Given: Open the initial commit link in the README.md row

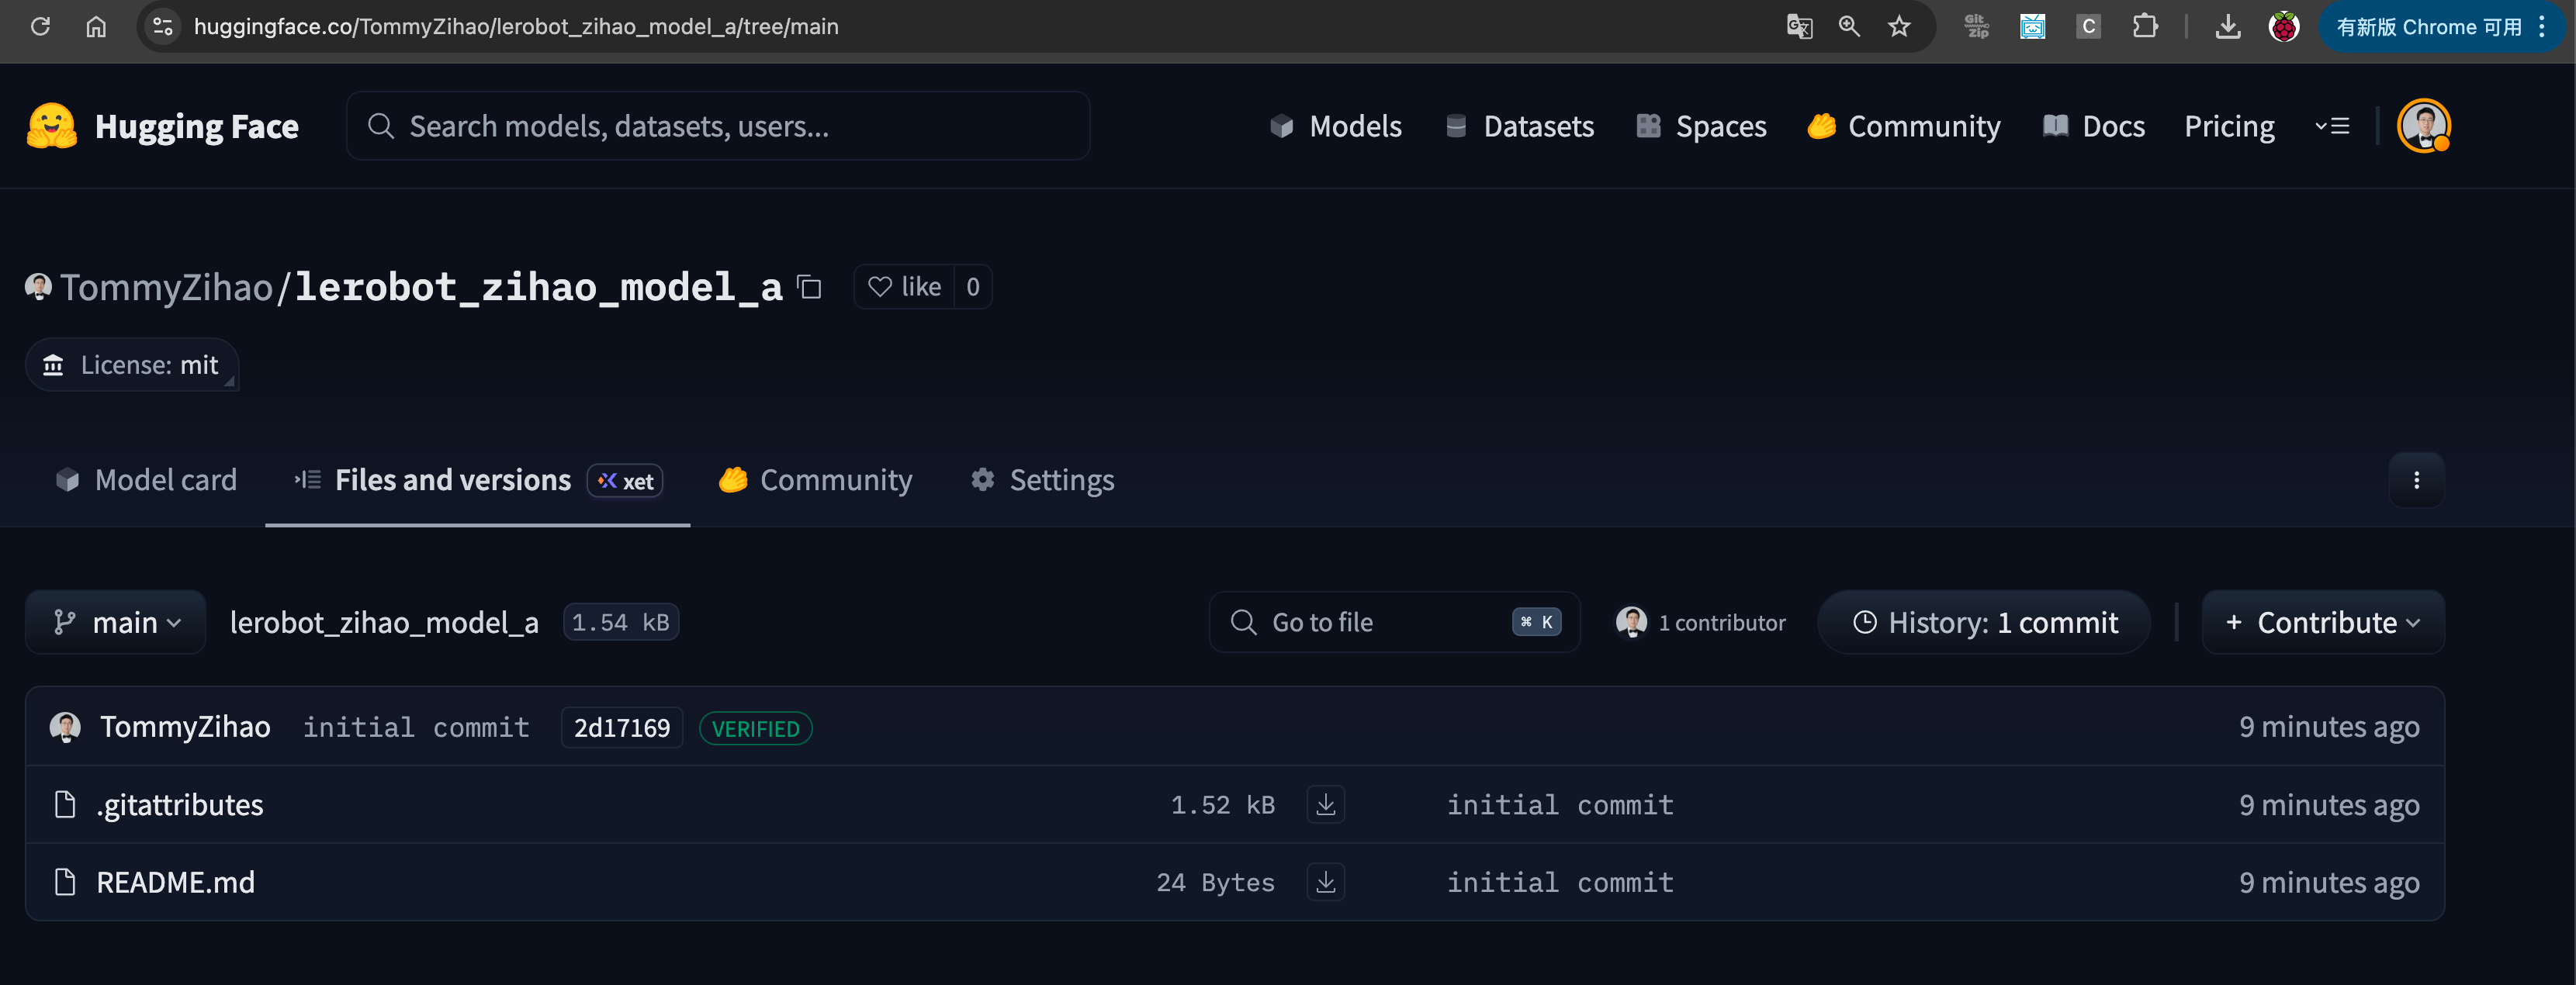Looking at the screenshot, I should click(x=1560, y=882).
